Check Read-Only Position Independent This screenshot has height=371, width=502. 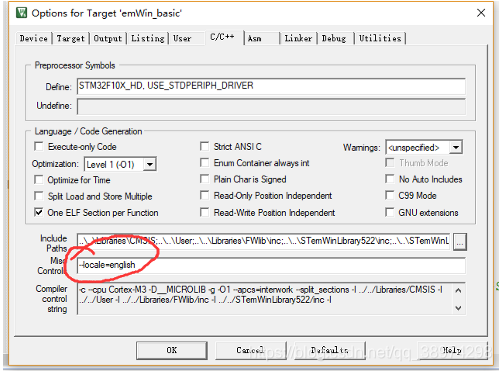click(x=204, y=195)
